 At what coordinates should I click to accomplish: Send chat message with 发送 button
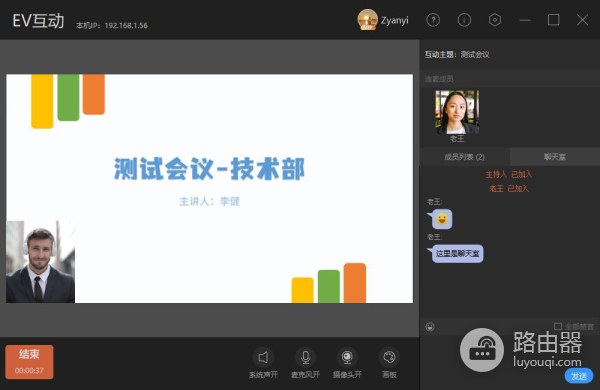coord(579,376)
